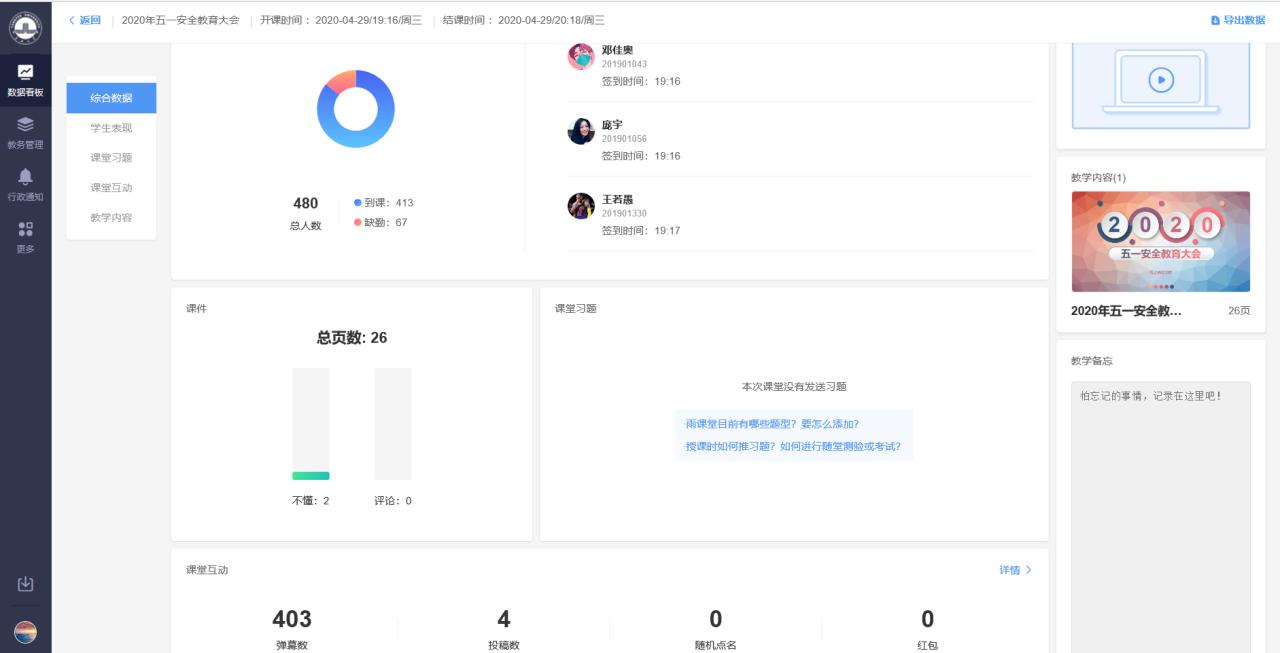This screenshot has height=653, width=1280.
Task: Select the 教务管理 sidebar icon
Action: pyautogui.click(x=25, y=131)
